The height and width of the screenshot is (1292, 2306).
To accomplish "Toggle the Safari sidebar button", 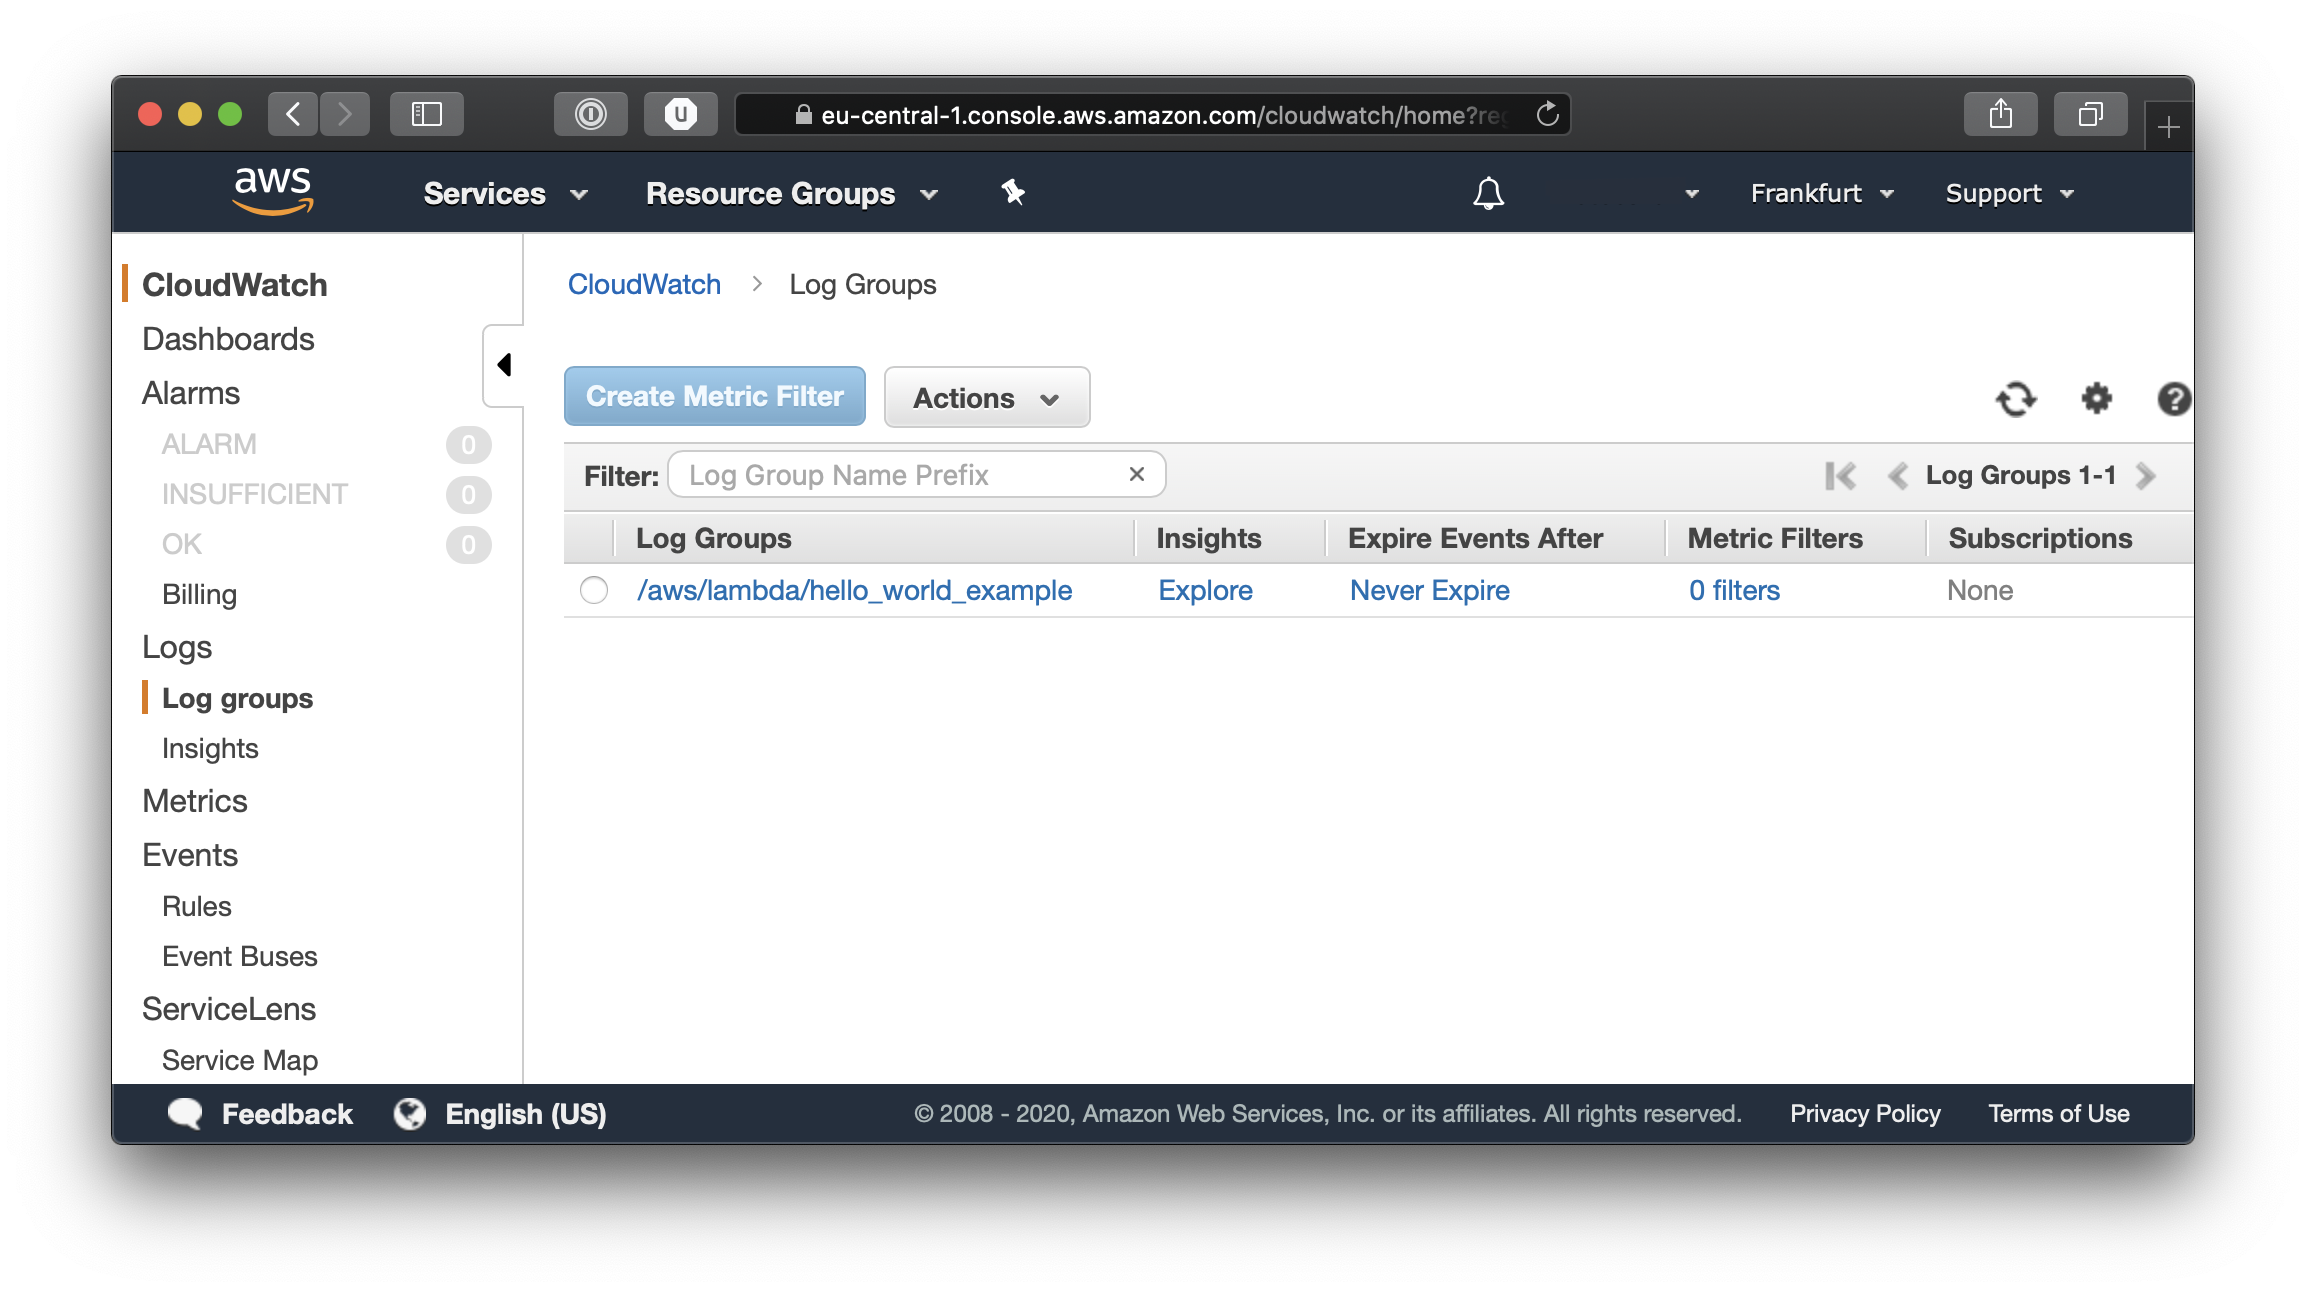I will tap(427, 114).
